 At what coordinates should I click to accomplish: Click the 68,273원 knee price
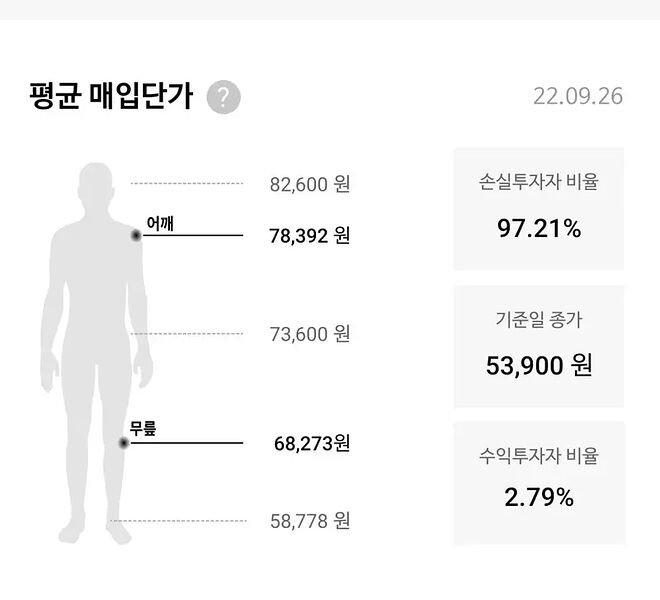(x=311, y=443)
